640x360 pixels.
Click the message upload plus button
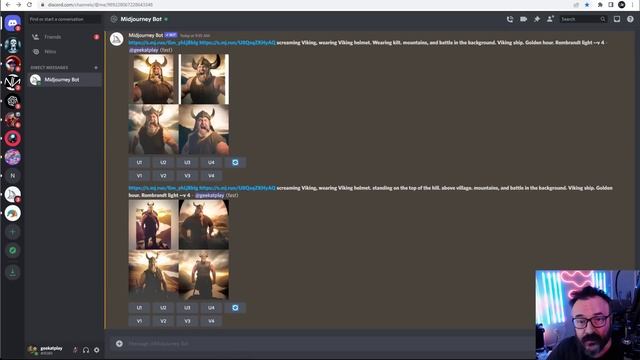pos(119,344)
